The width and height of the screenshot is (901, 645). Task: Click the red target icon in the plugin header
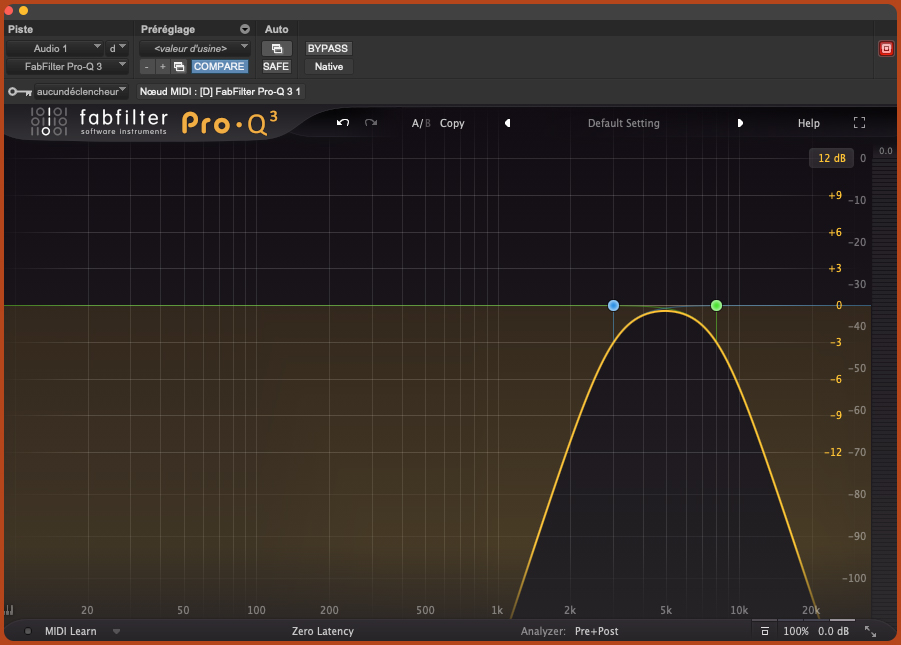pyautogui.click(x=885, y=48)
